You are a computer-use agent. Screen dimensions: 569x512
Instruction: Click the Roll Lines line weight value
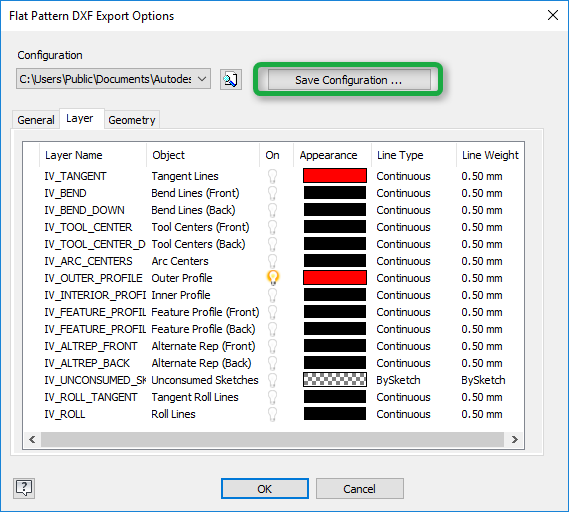coord(482,414)
